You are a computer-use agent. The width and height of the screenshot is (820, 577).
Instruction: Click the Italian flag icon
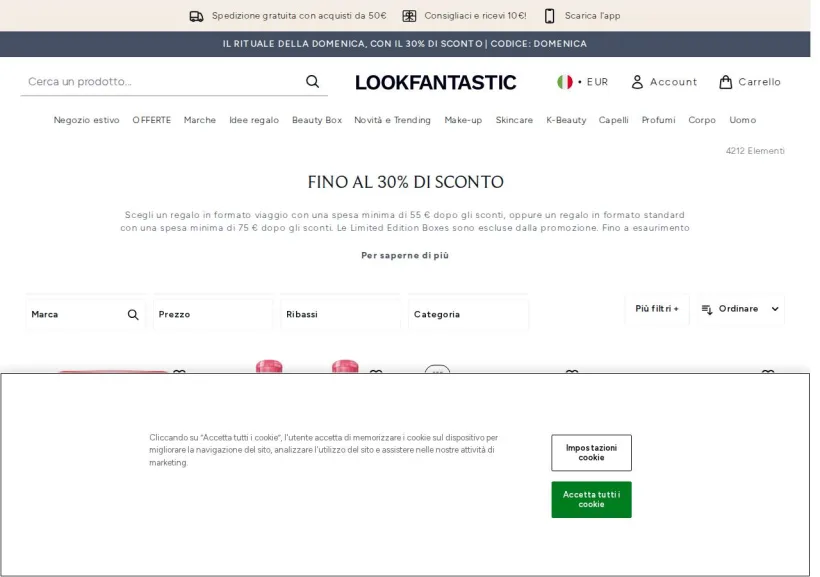(x=565, y=82)
